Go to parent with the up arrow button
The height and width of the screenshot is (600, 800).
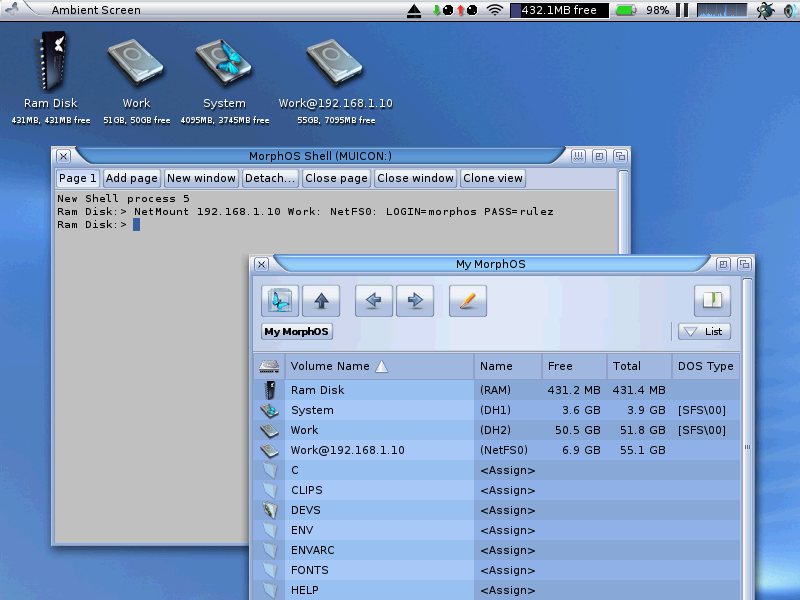321,301
